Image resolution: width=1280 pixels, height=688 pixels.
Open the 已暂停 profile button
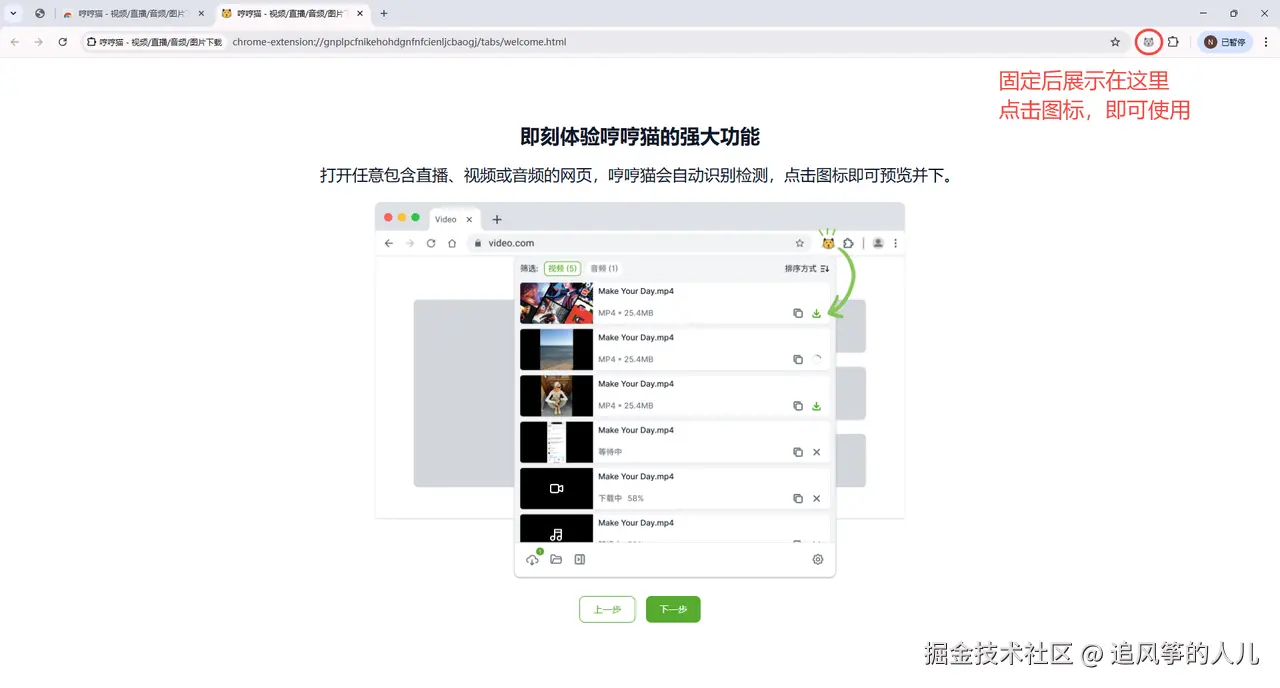1225,42
